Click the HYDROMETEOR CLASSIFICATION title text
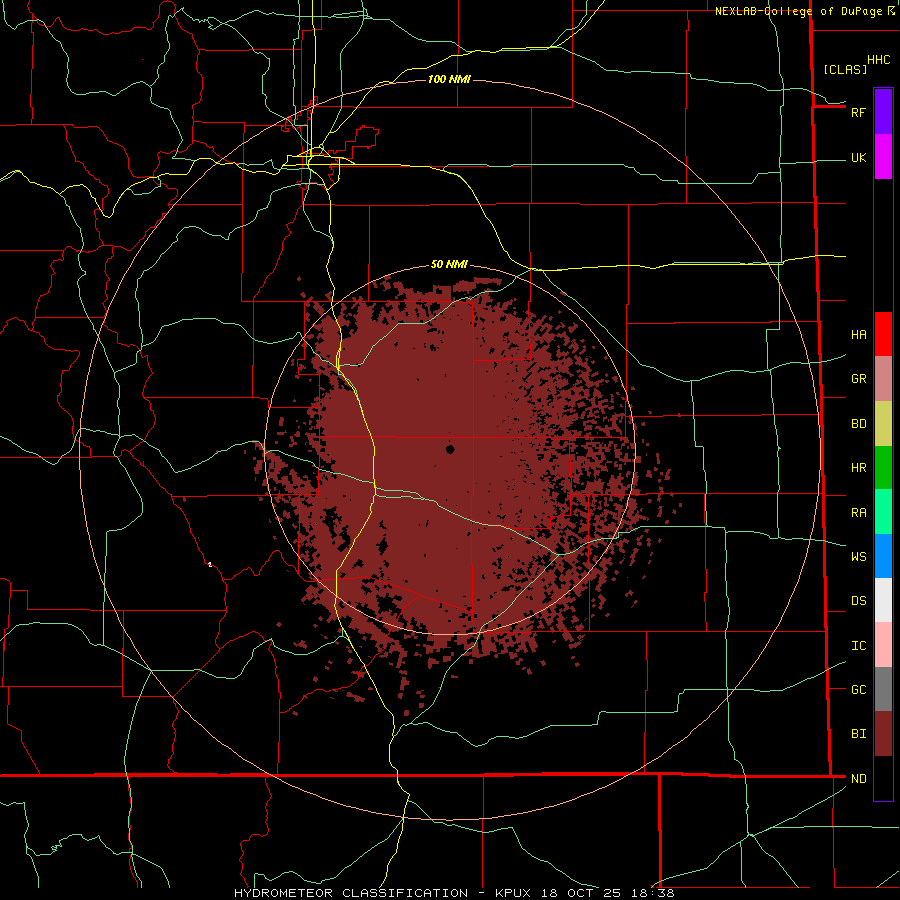This screenshot has height=900, width=900. point(352,893)
